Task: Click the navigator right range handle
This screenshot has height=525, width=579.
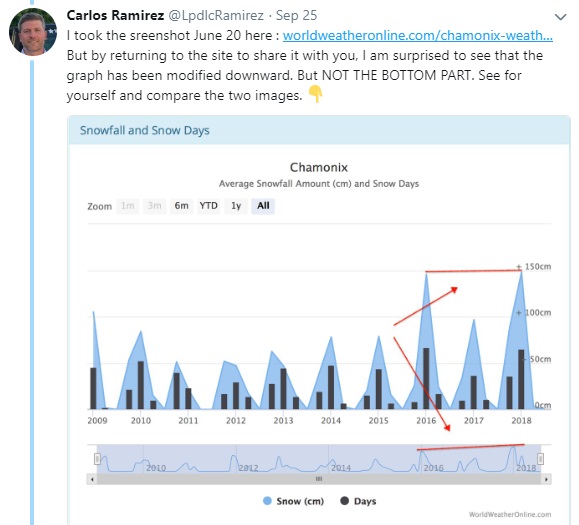Action: click(540, 459)
